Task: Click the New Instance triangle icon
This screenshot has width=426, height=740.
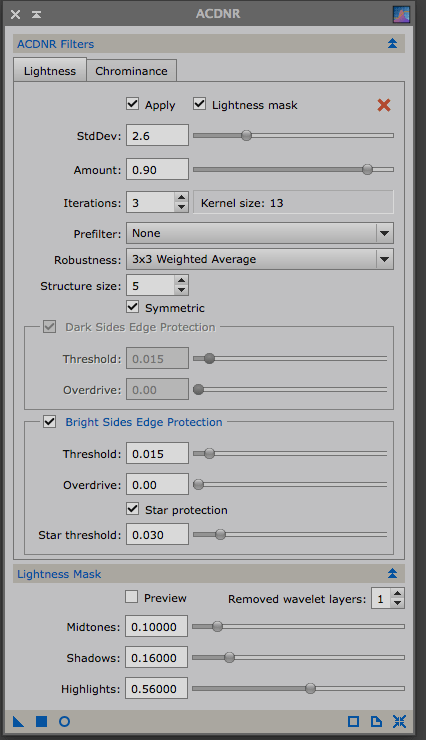Action: [x=18, y=721]
